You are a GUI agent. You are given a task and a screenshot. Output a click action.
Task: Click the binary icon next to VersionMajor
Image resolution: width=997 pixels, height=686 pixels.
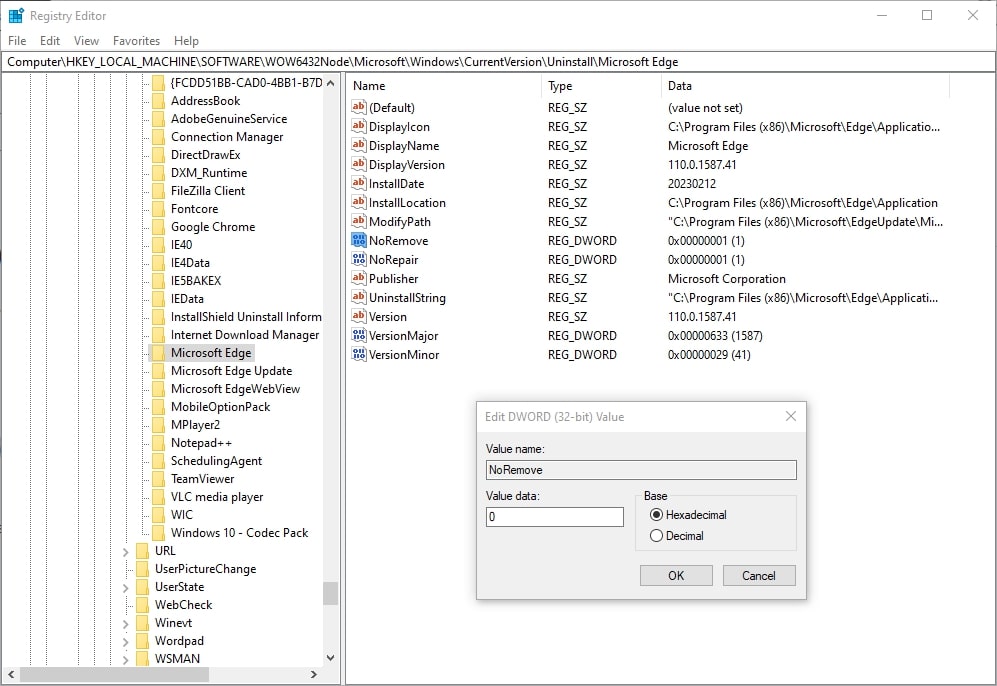pyautogui.click(x=359, y=335)
